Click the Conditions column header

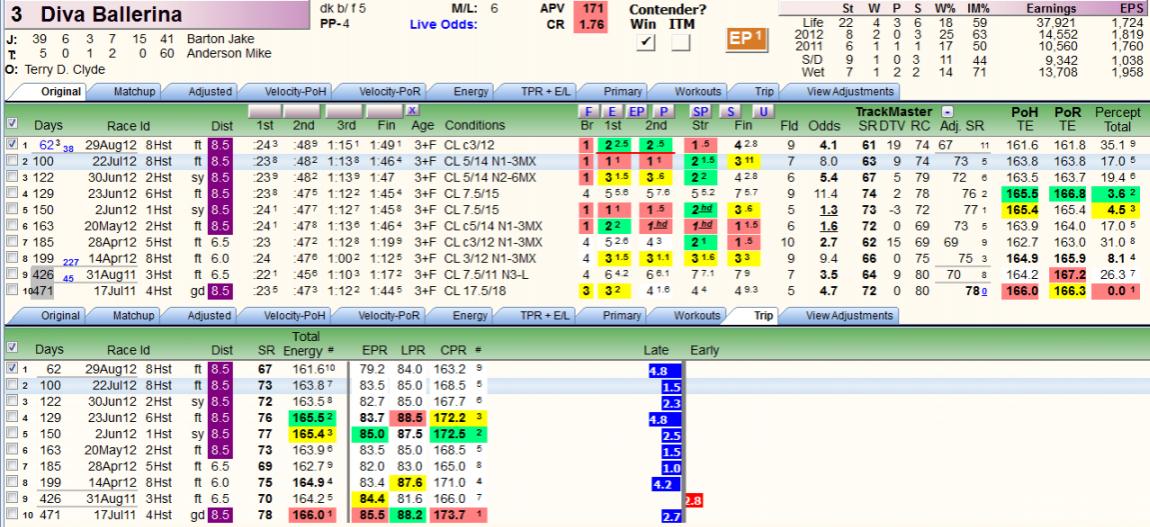pyautogui.click(x=475, y=125)
